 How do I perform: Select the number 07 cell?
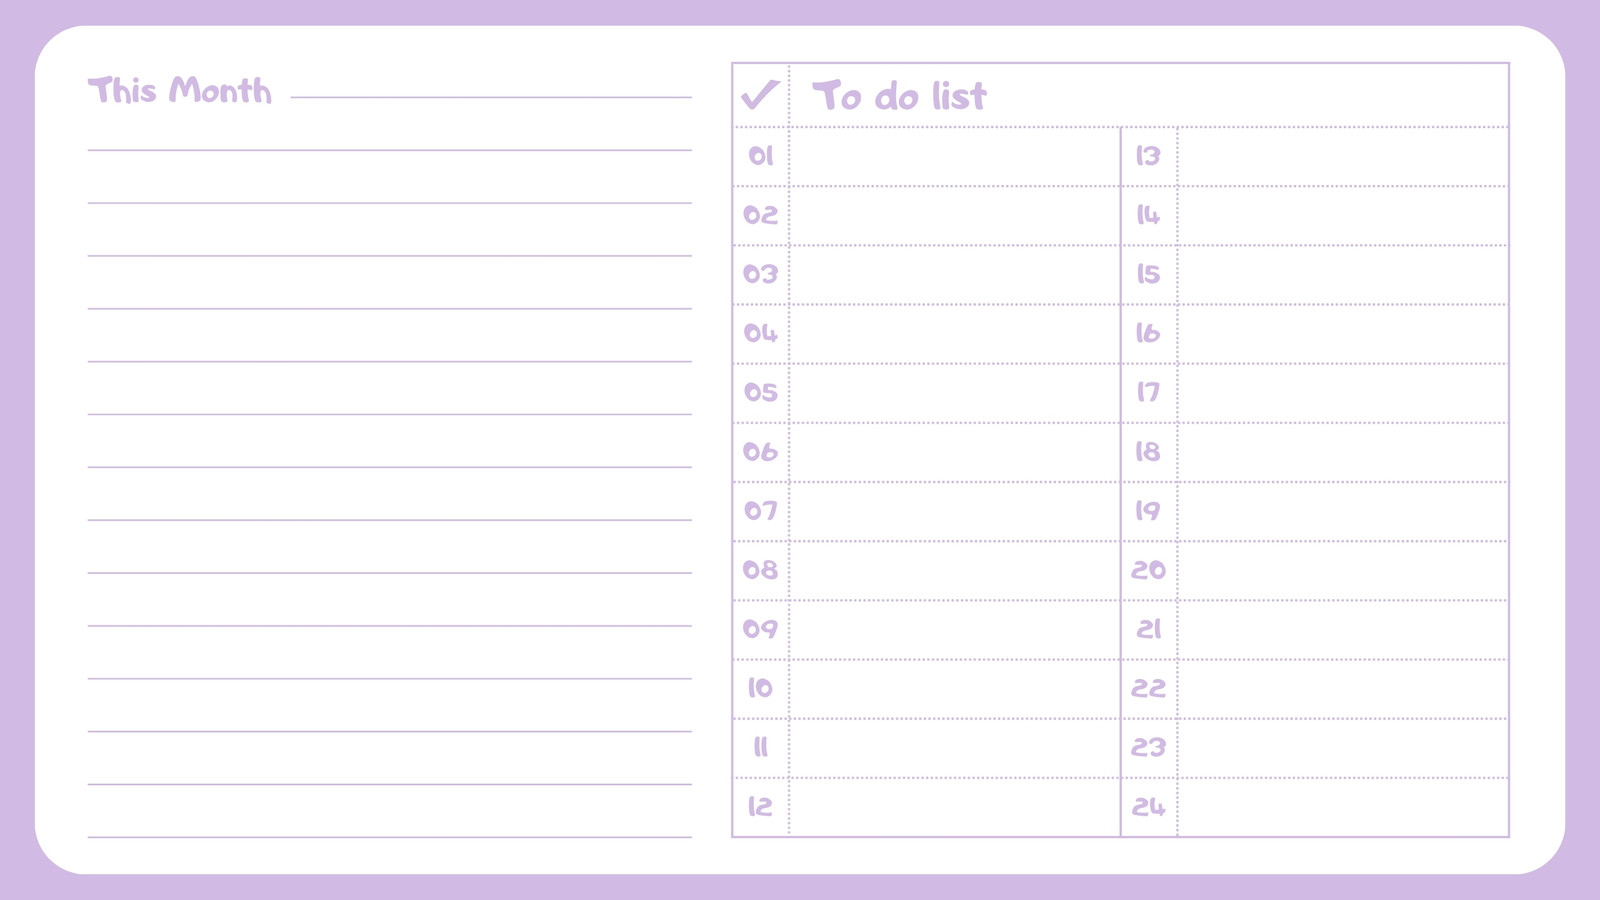coord(761,511)
